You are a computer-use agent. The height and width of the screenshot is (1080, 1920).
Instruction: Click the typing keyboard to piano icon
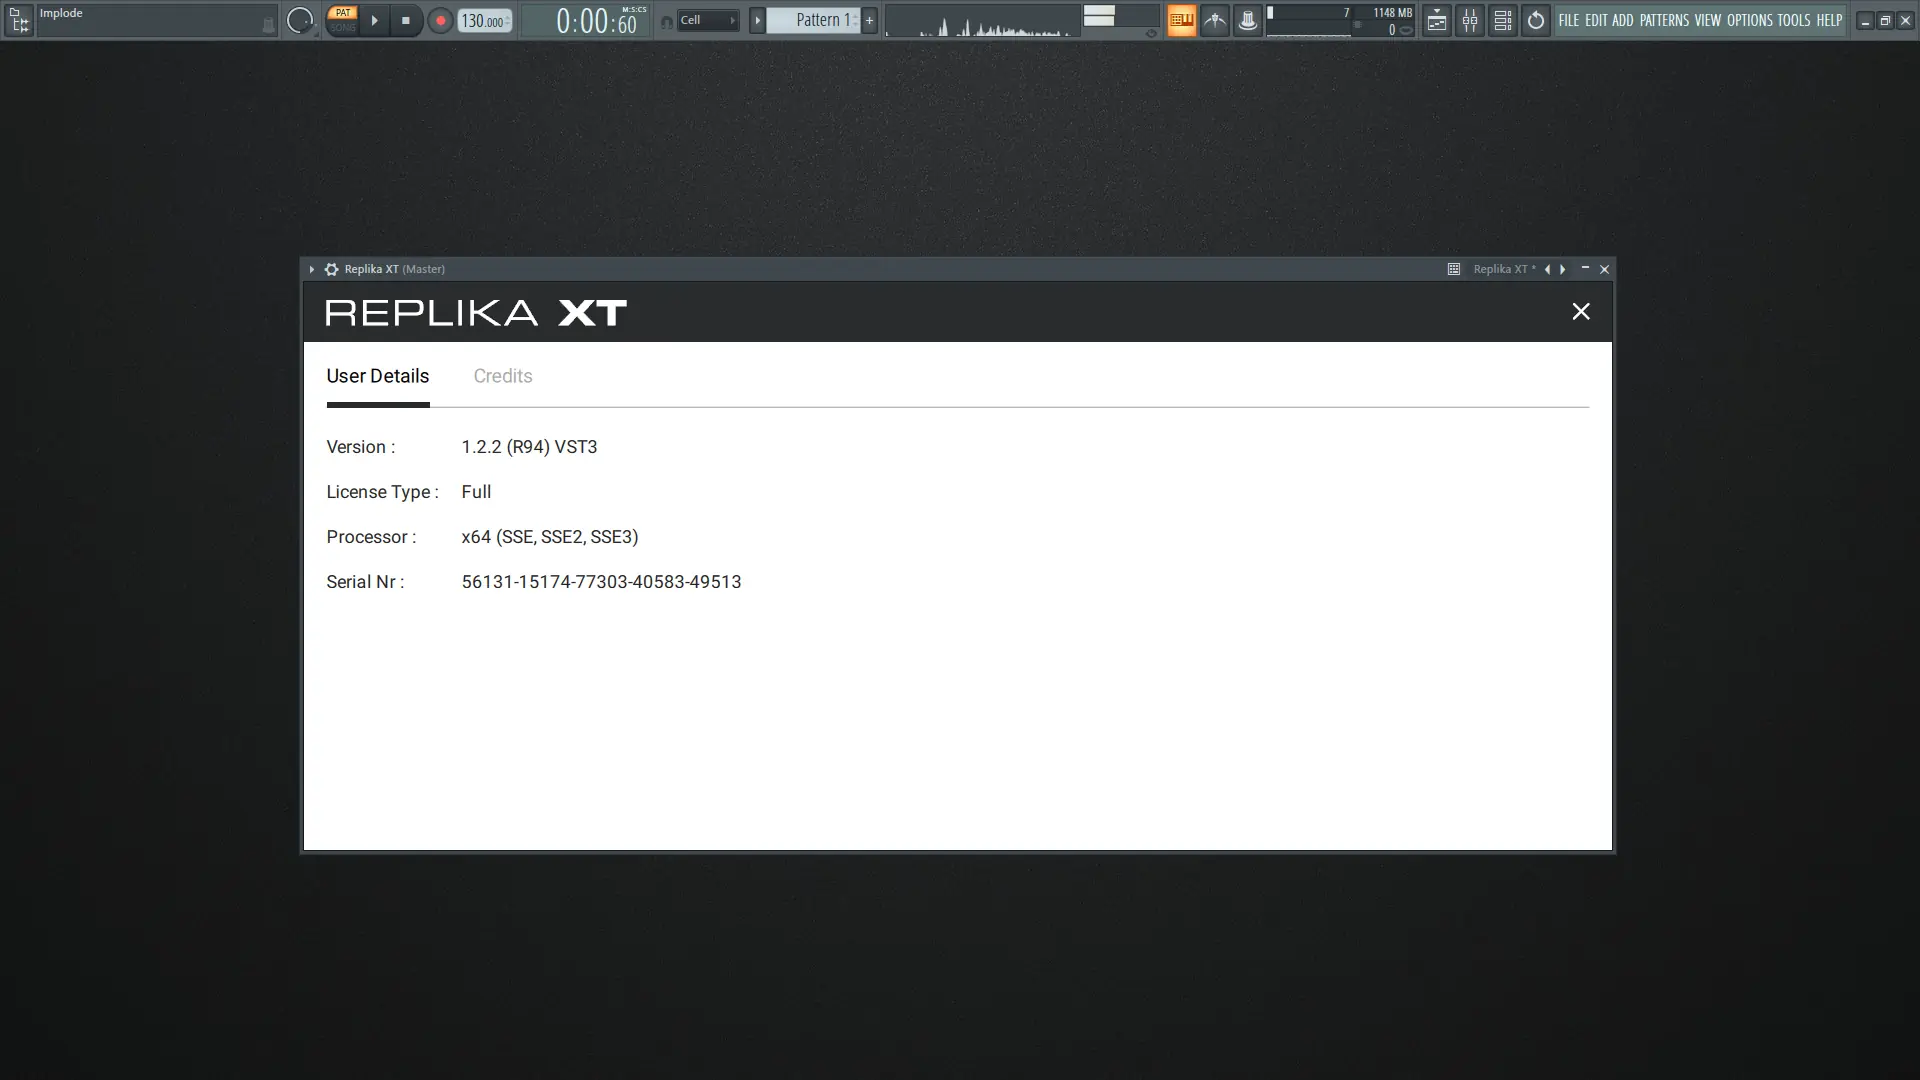pyautogui.click(x=1181, y=20)
